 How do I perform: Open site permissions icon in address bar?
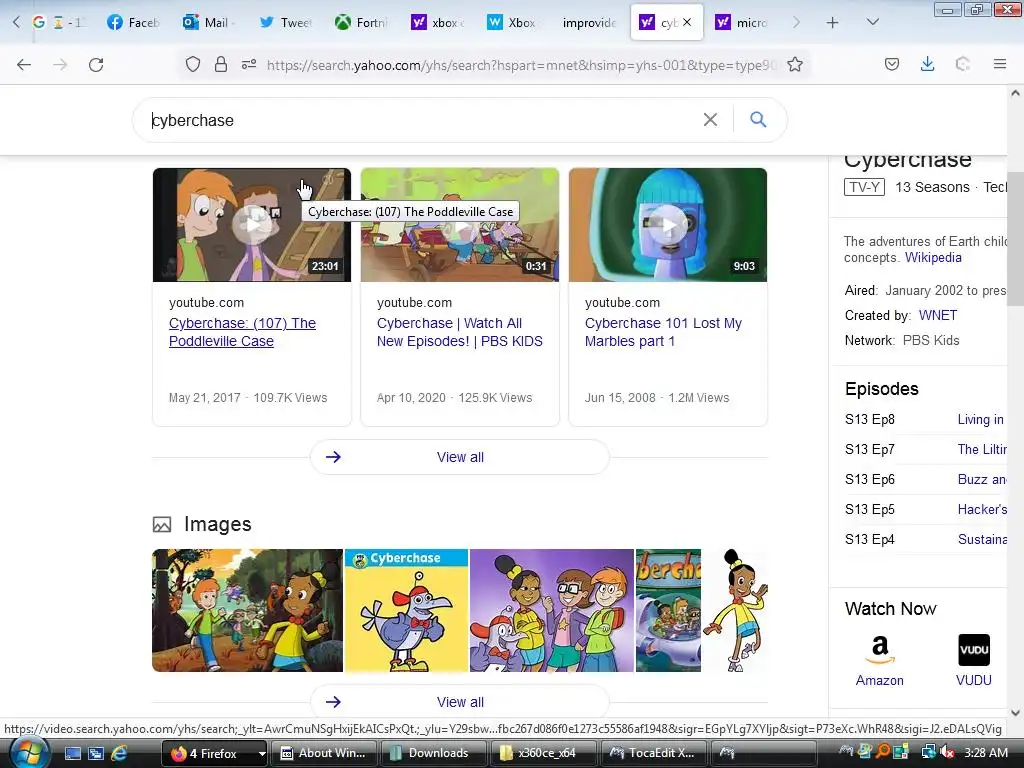249,65
